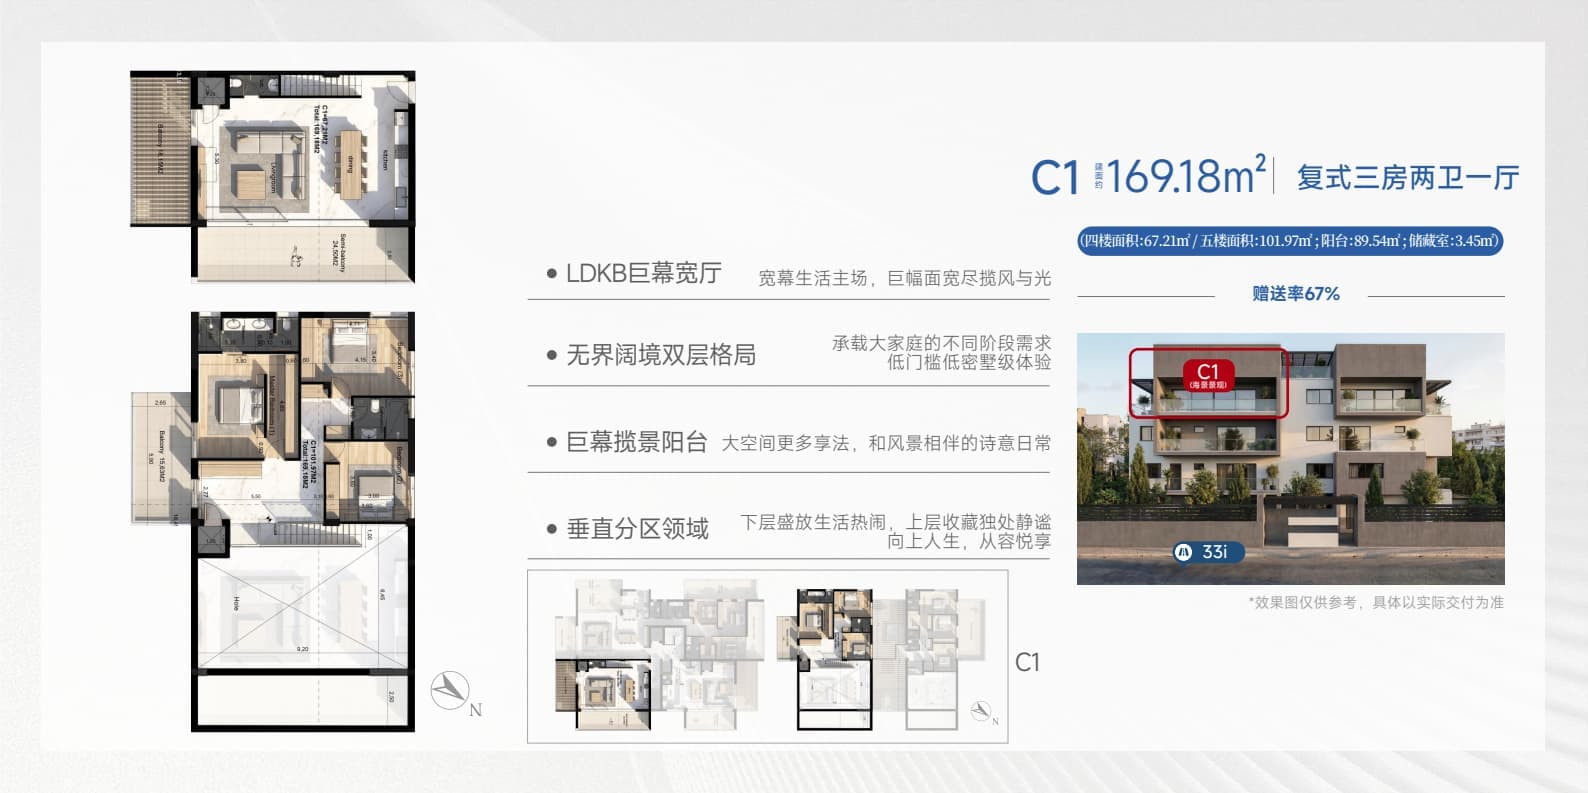Click the text 宽幕生活主场，巨幅面宽尽揽风与光
The width and height of the screenshot is (1588, 793).
(x=904, y=278)
